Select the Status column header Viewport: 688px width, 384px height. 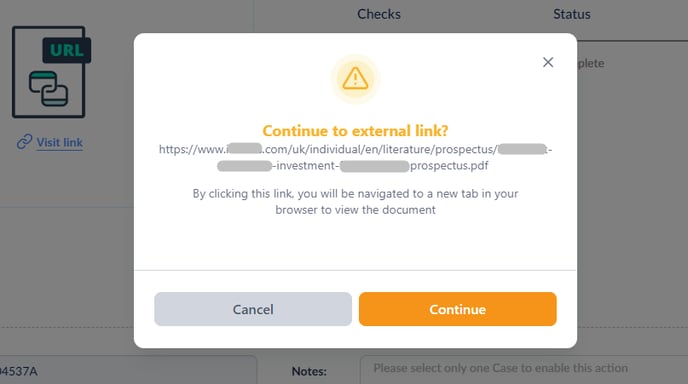(571, 14)
